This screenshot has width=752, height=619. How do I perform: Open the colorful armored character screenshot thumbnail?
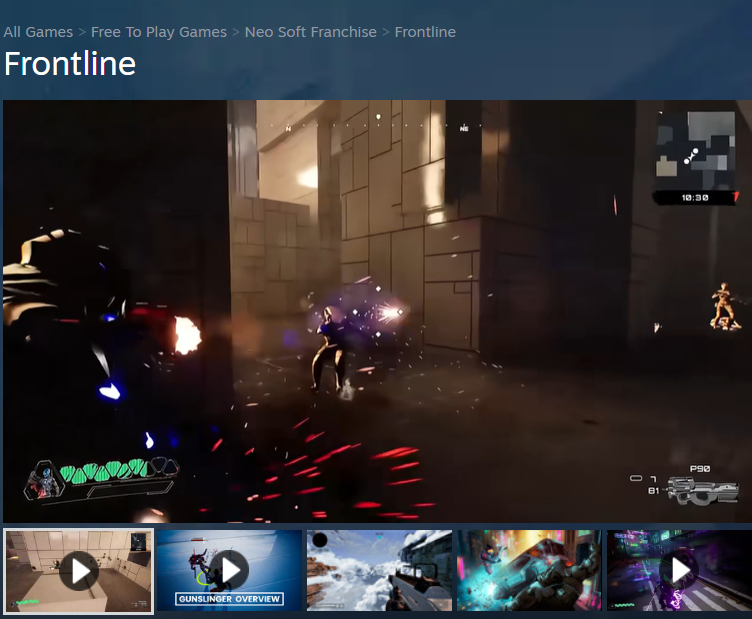coord(529,570)
